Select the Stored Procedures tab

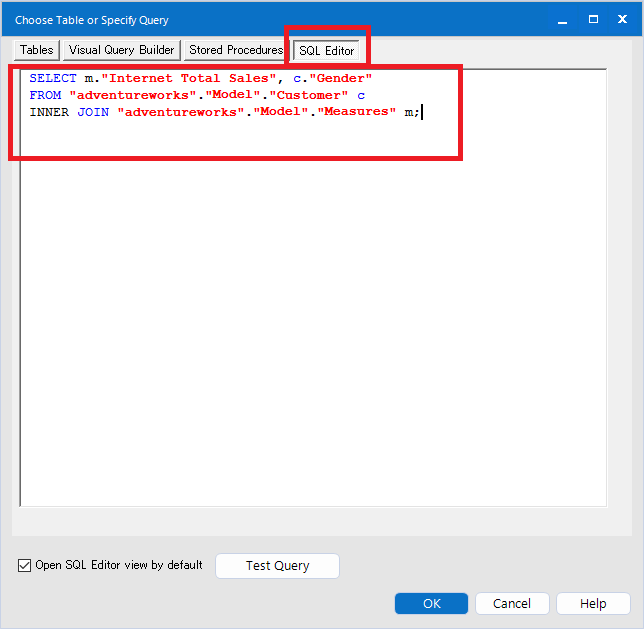coord(236,50)
